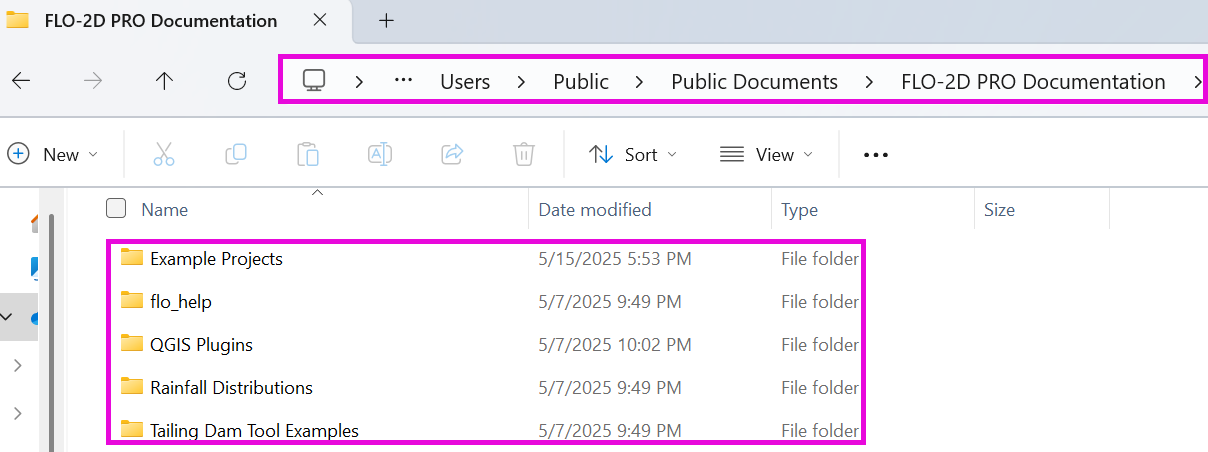This screenshot has height=452, width=1208.
Task: Refresh the current folder view
Action: [x=237, y=82]
